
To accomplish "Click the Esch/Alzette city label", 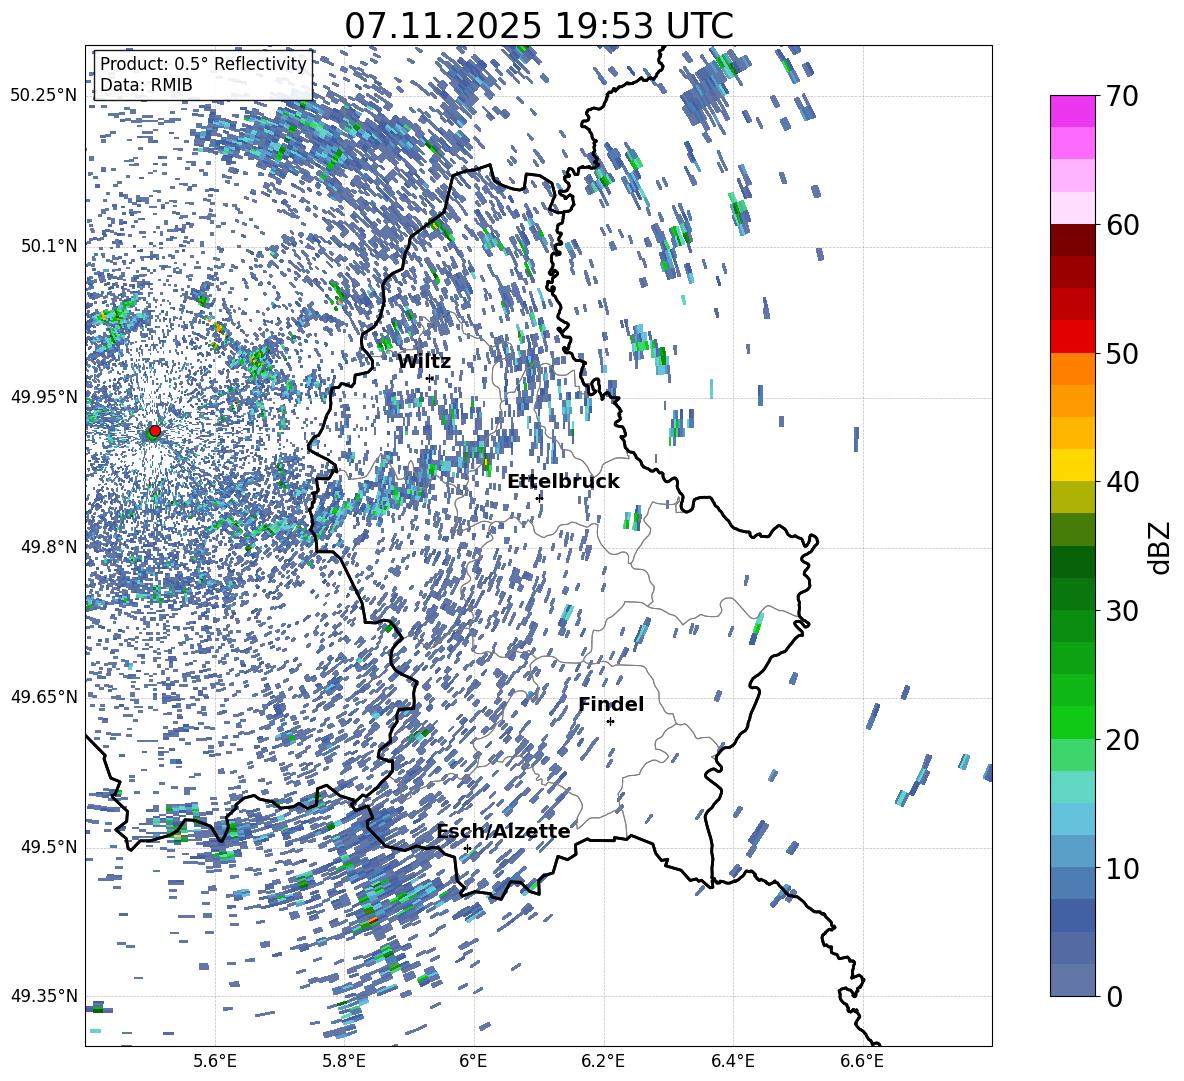I will tap(503, 831).
